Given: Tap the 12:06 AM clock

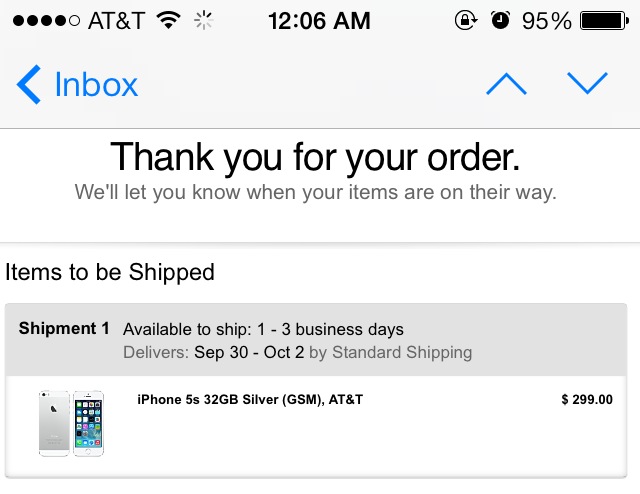Looking at the screenshot, I should pyautogui.click(x=320, y=20).
